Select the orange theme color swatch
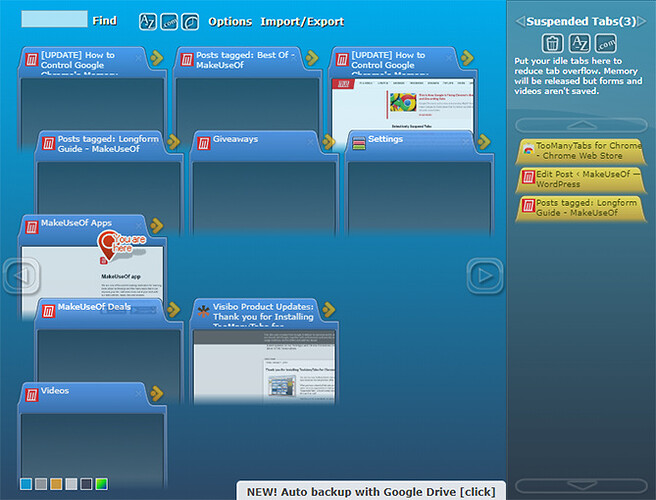The image size is (656, 500). [56, 484]
